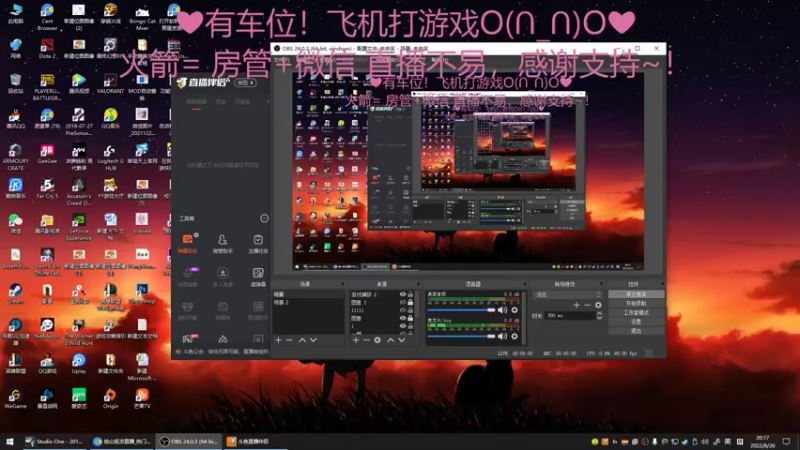Open OBS 设置 settings button
The height and width of the screenshot is (450, 800).
point(636,322)
